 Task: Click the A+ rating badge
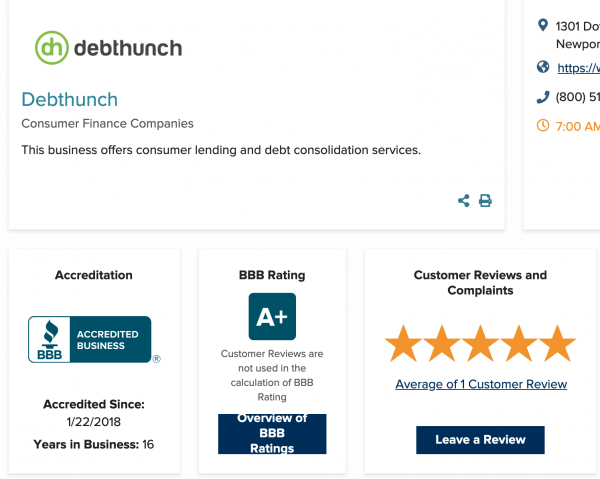(x=272, y=317)
